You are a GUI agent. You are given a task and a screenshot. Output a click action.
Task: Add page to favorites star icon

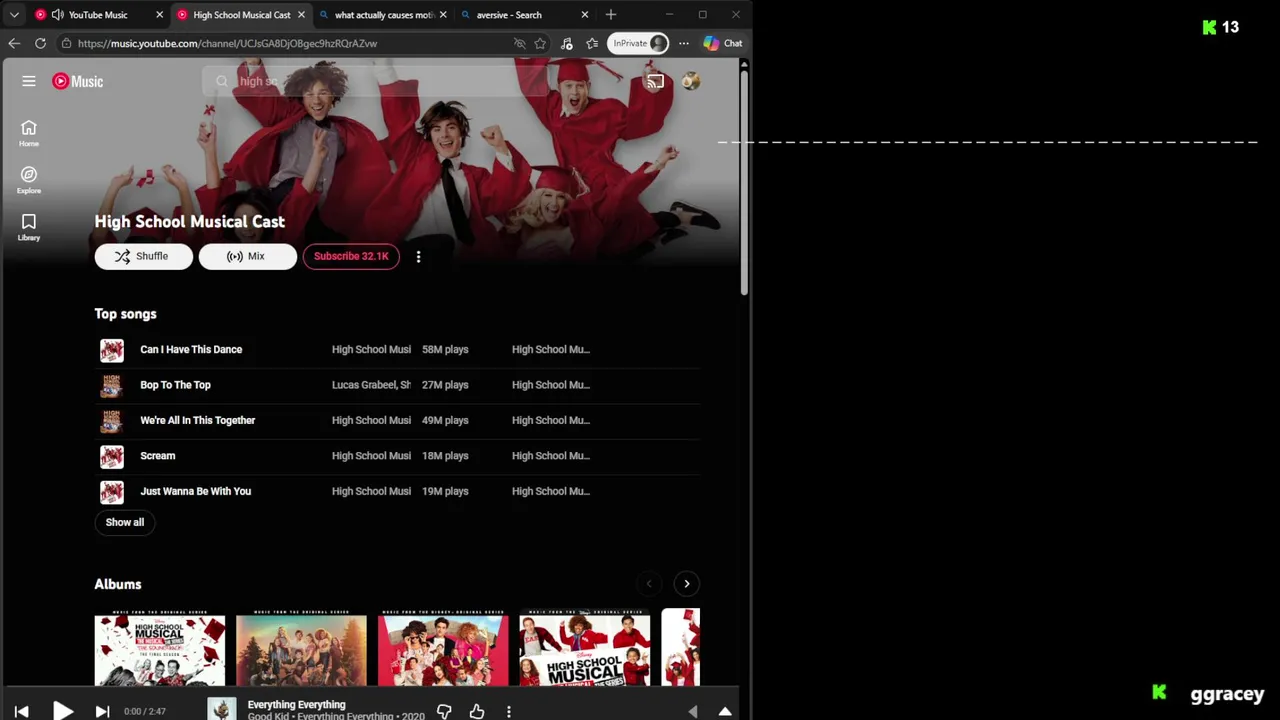(540, 43)
